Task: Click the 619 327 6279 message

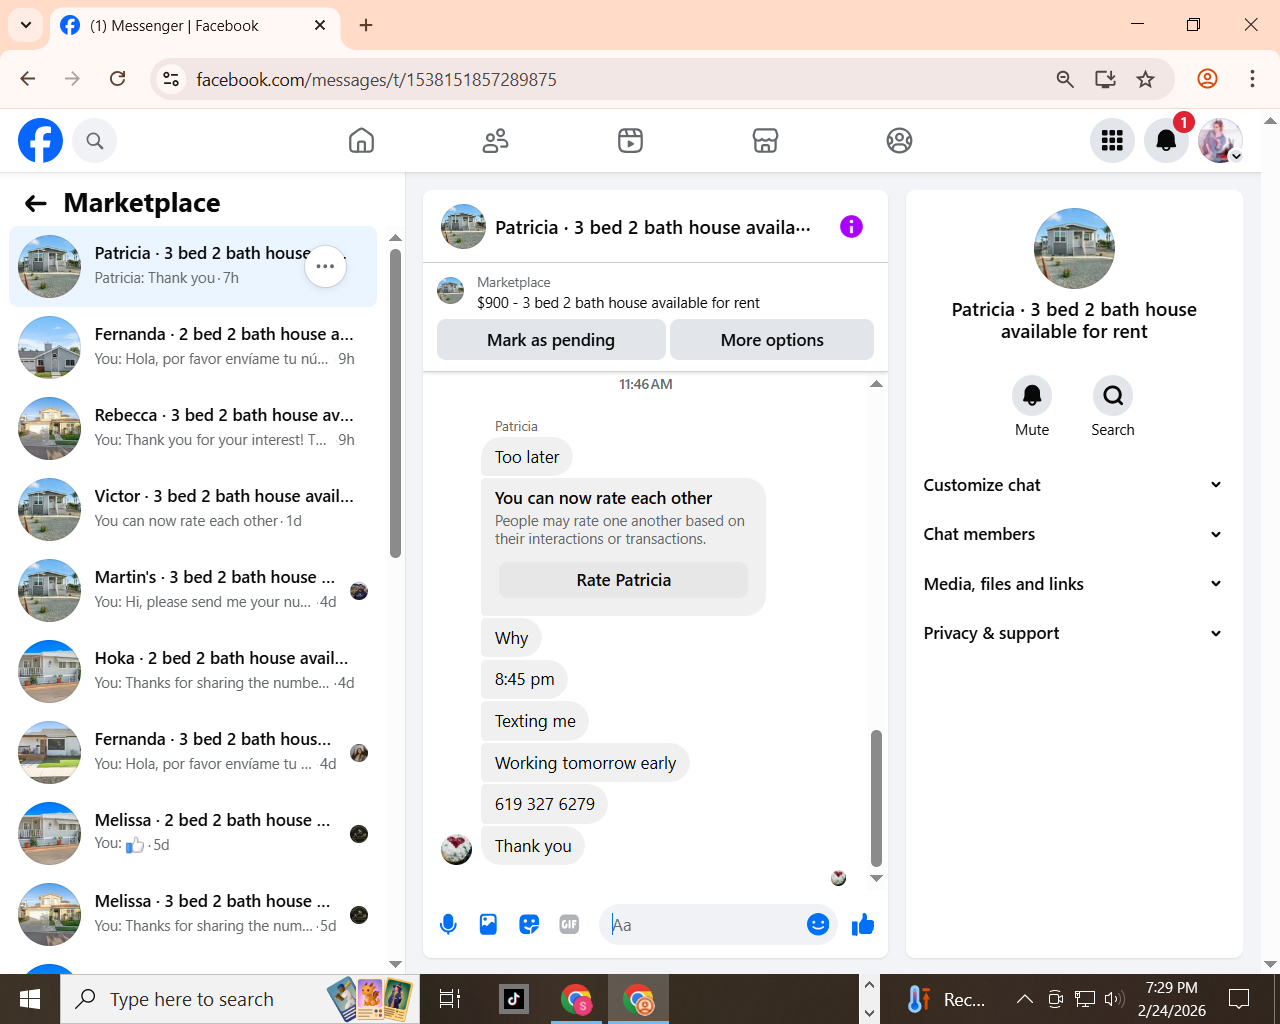Action: click(x=544, y=804)
